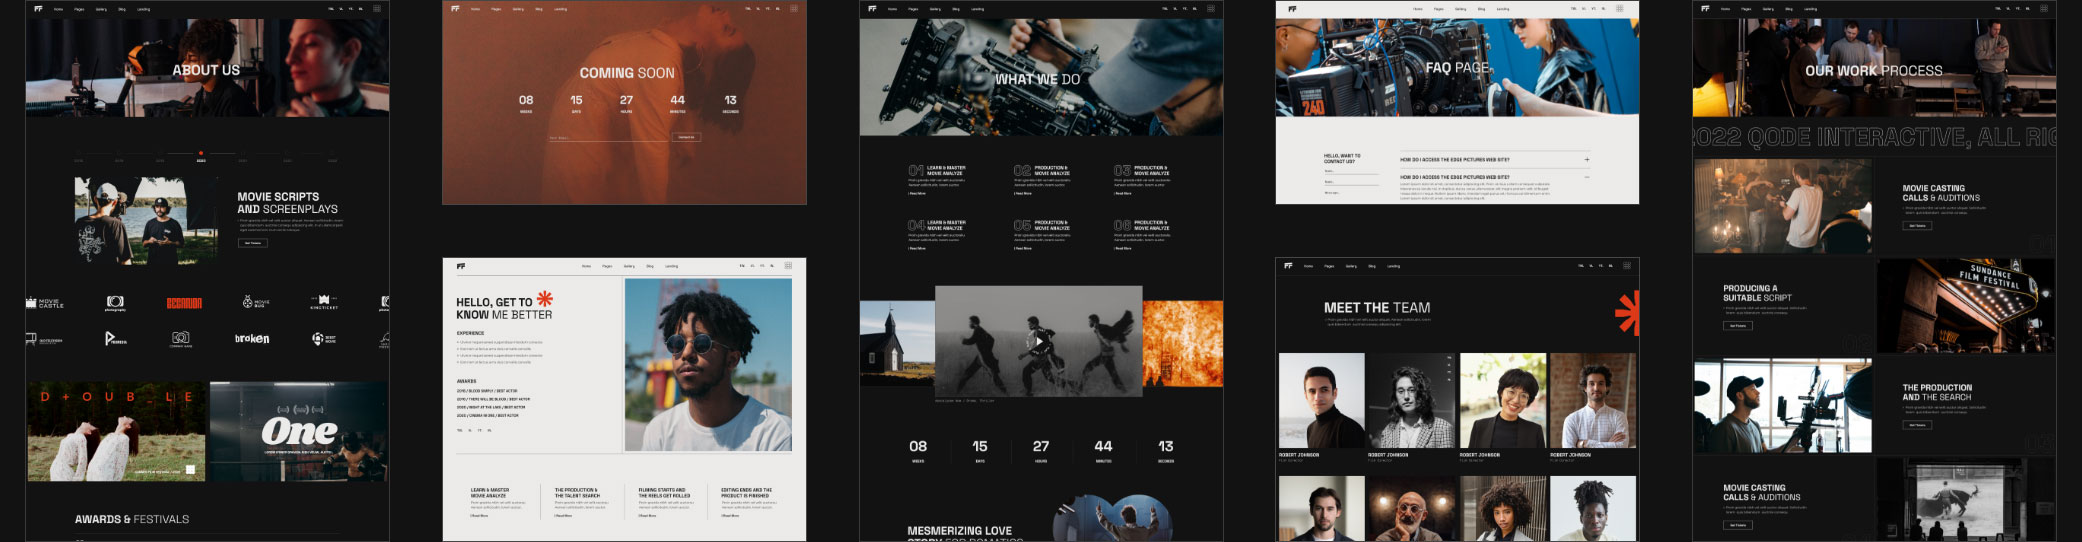Screen dimensions: 2082x542
Task: Expand first FAQ question with plus icon
Action: [1586, 159]
